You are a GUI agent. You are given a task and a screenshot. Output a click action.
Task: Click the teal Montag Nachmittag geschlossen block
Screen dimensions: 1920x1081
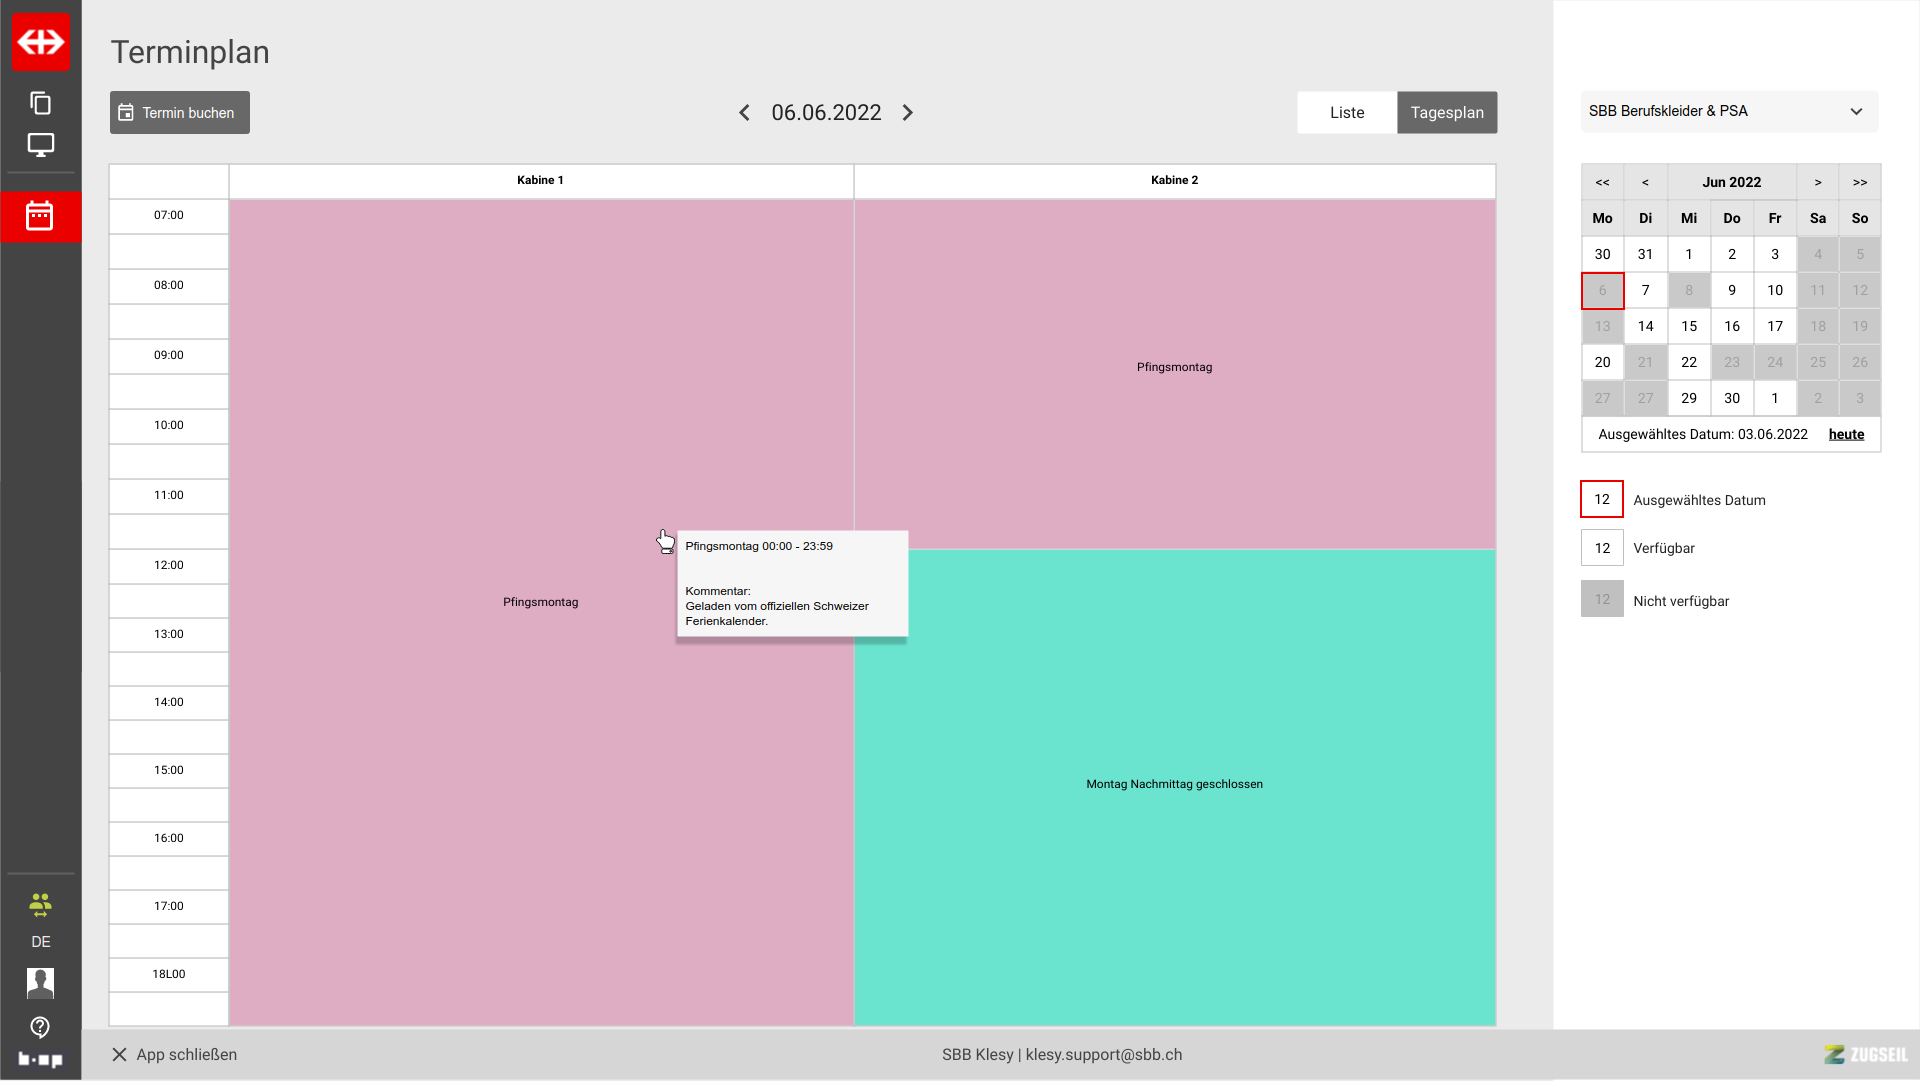pos(1174,785)
